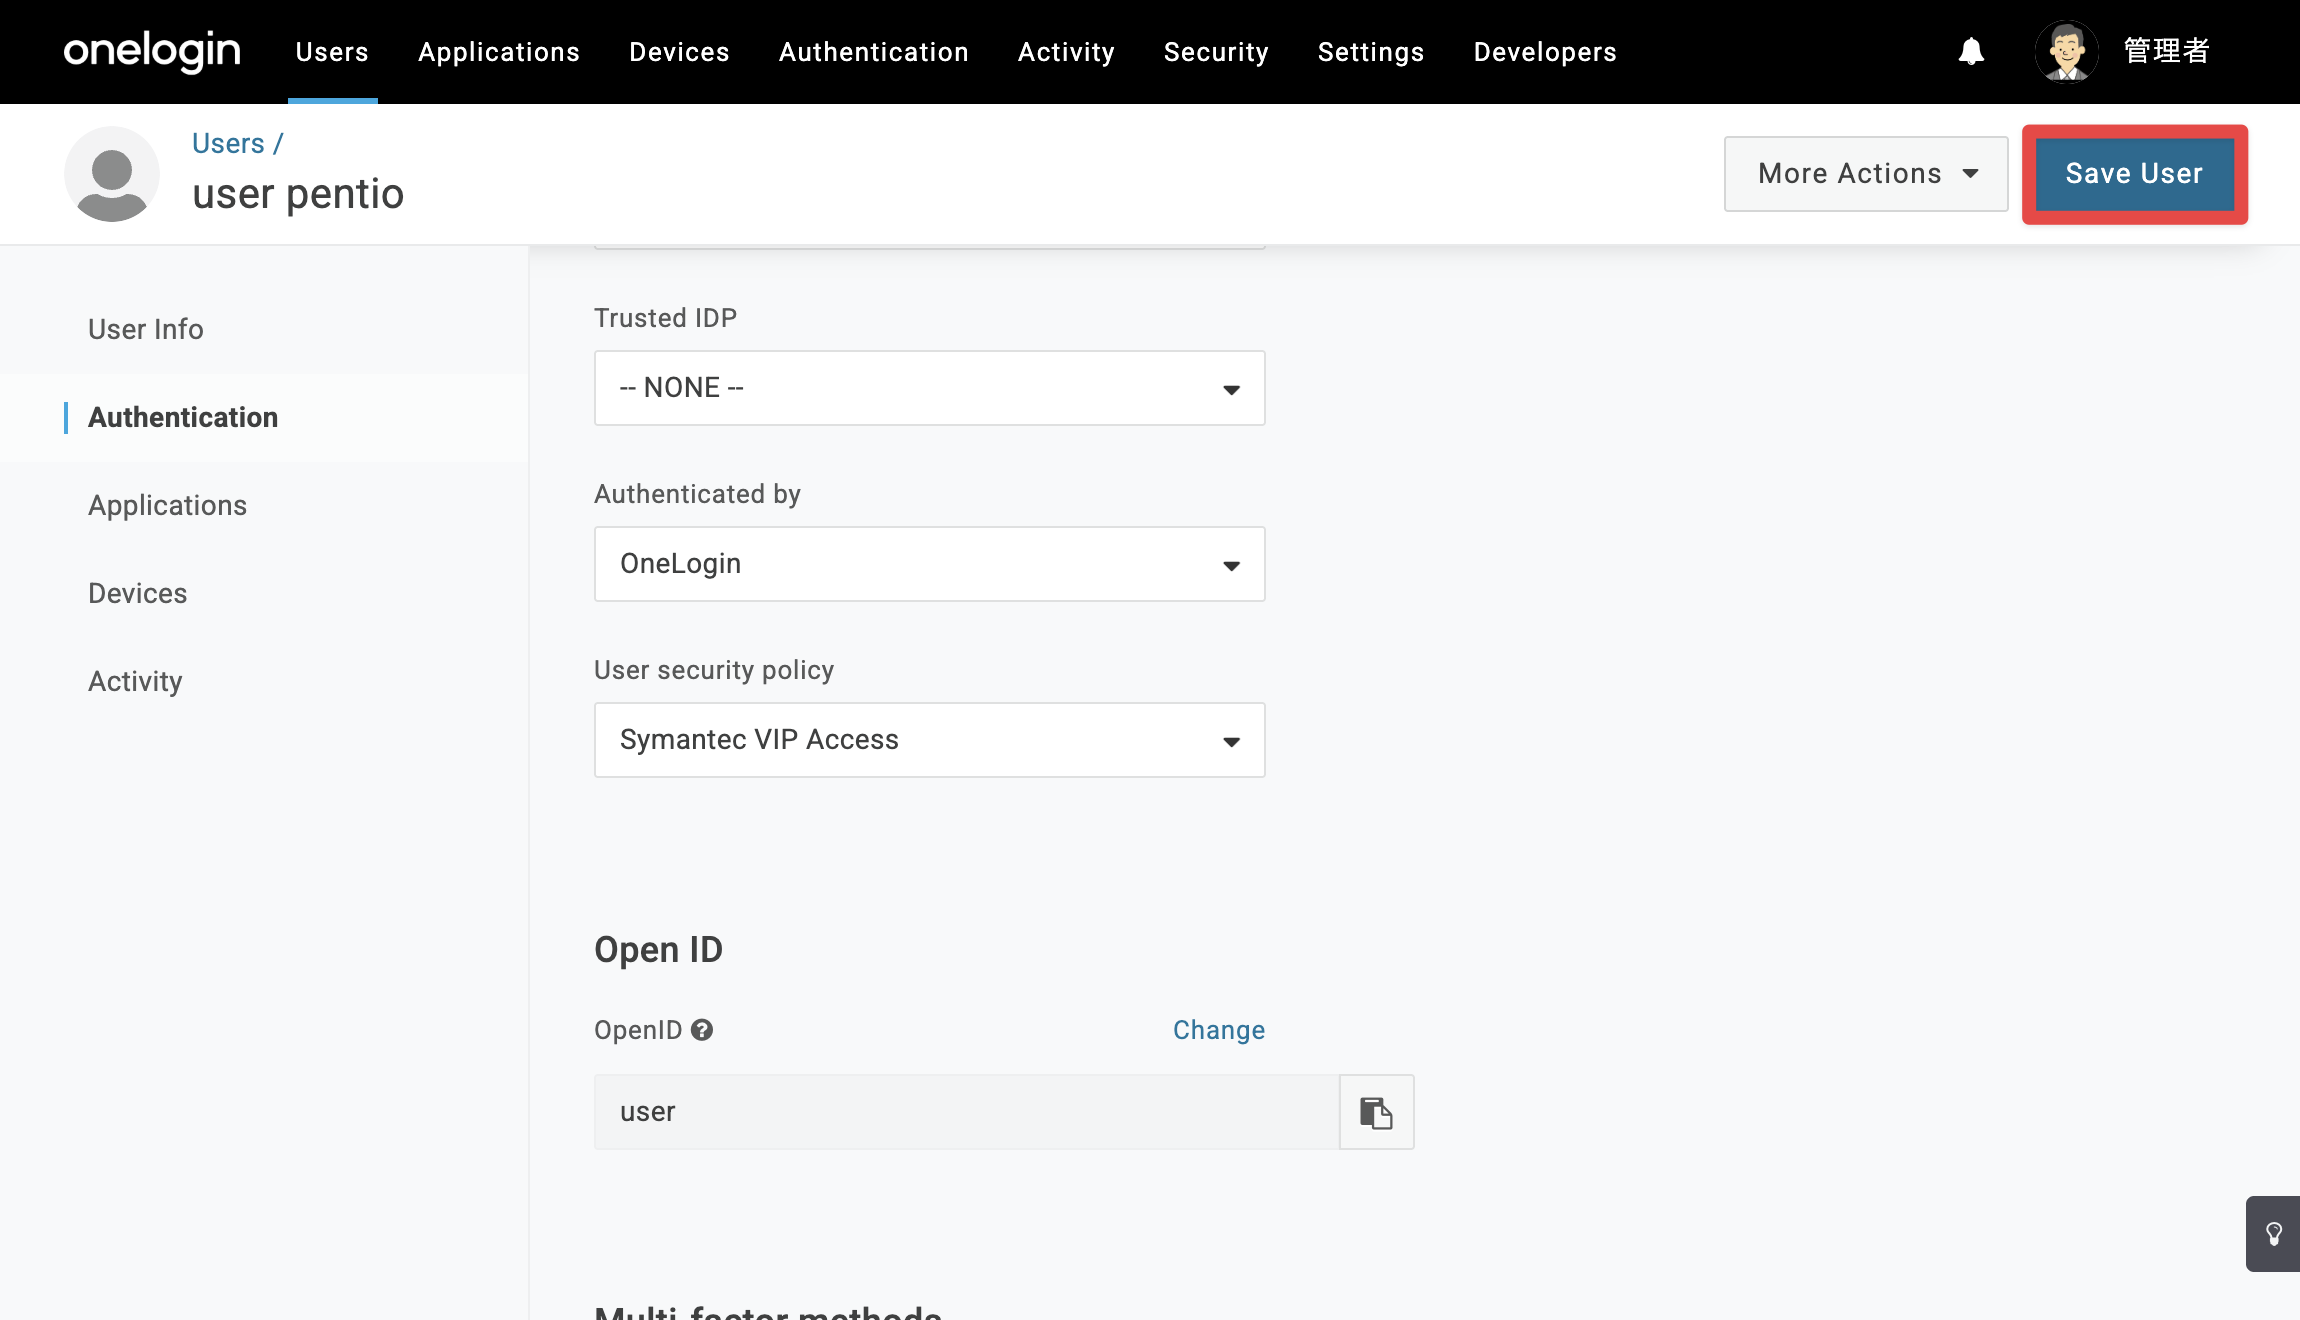The width and height of the screenshot is (2300, 1320).
Task: Click the user pentio heading
Action: (x=298, y=194)
